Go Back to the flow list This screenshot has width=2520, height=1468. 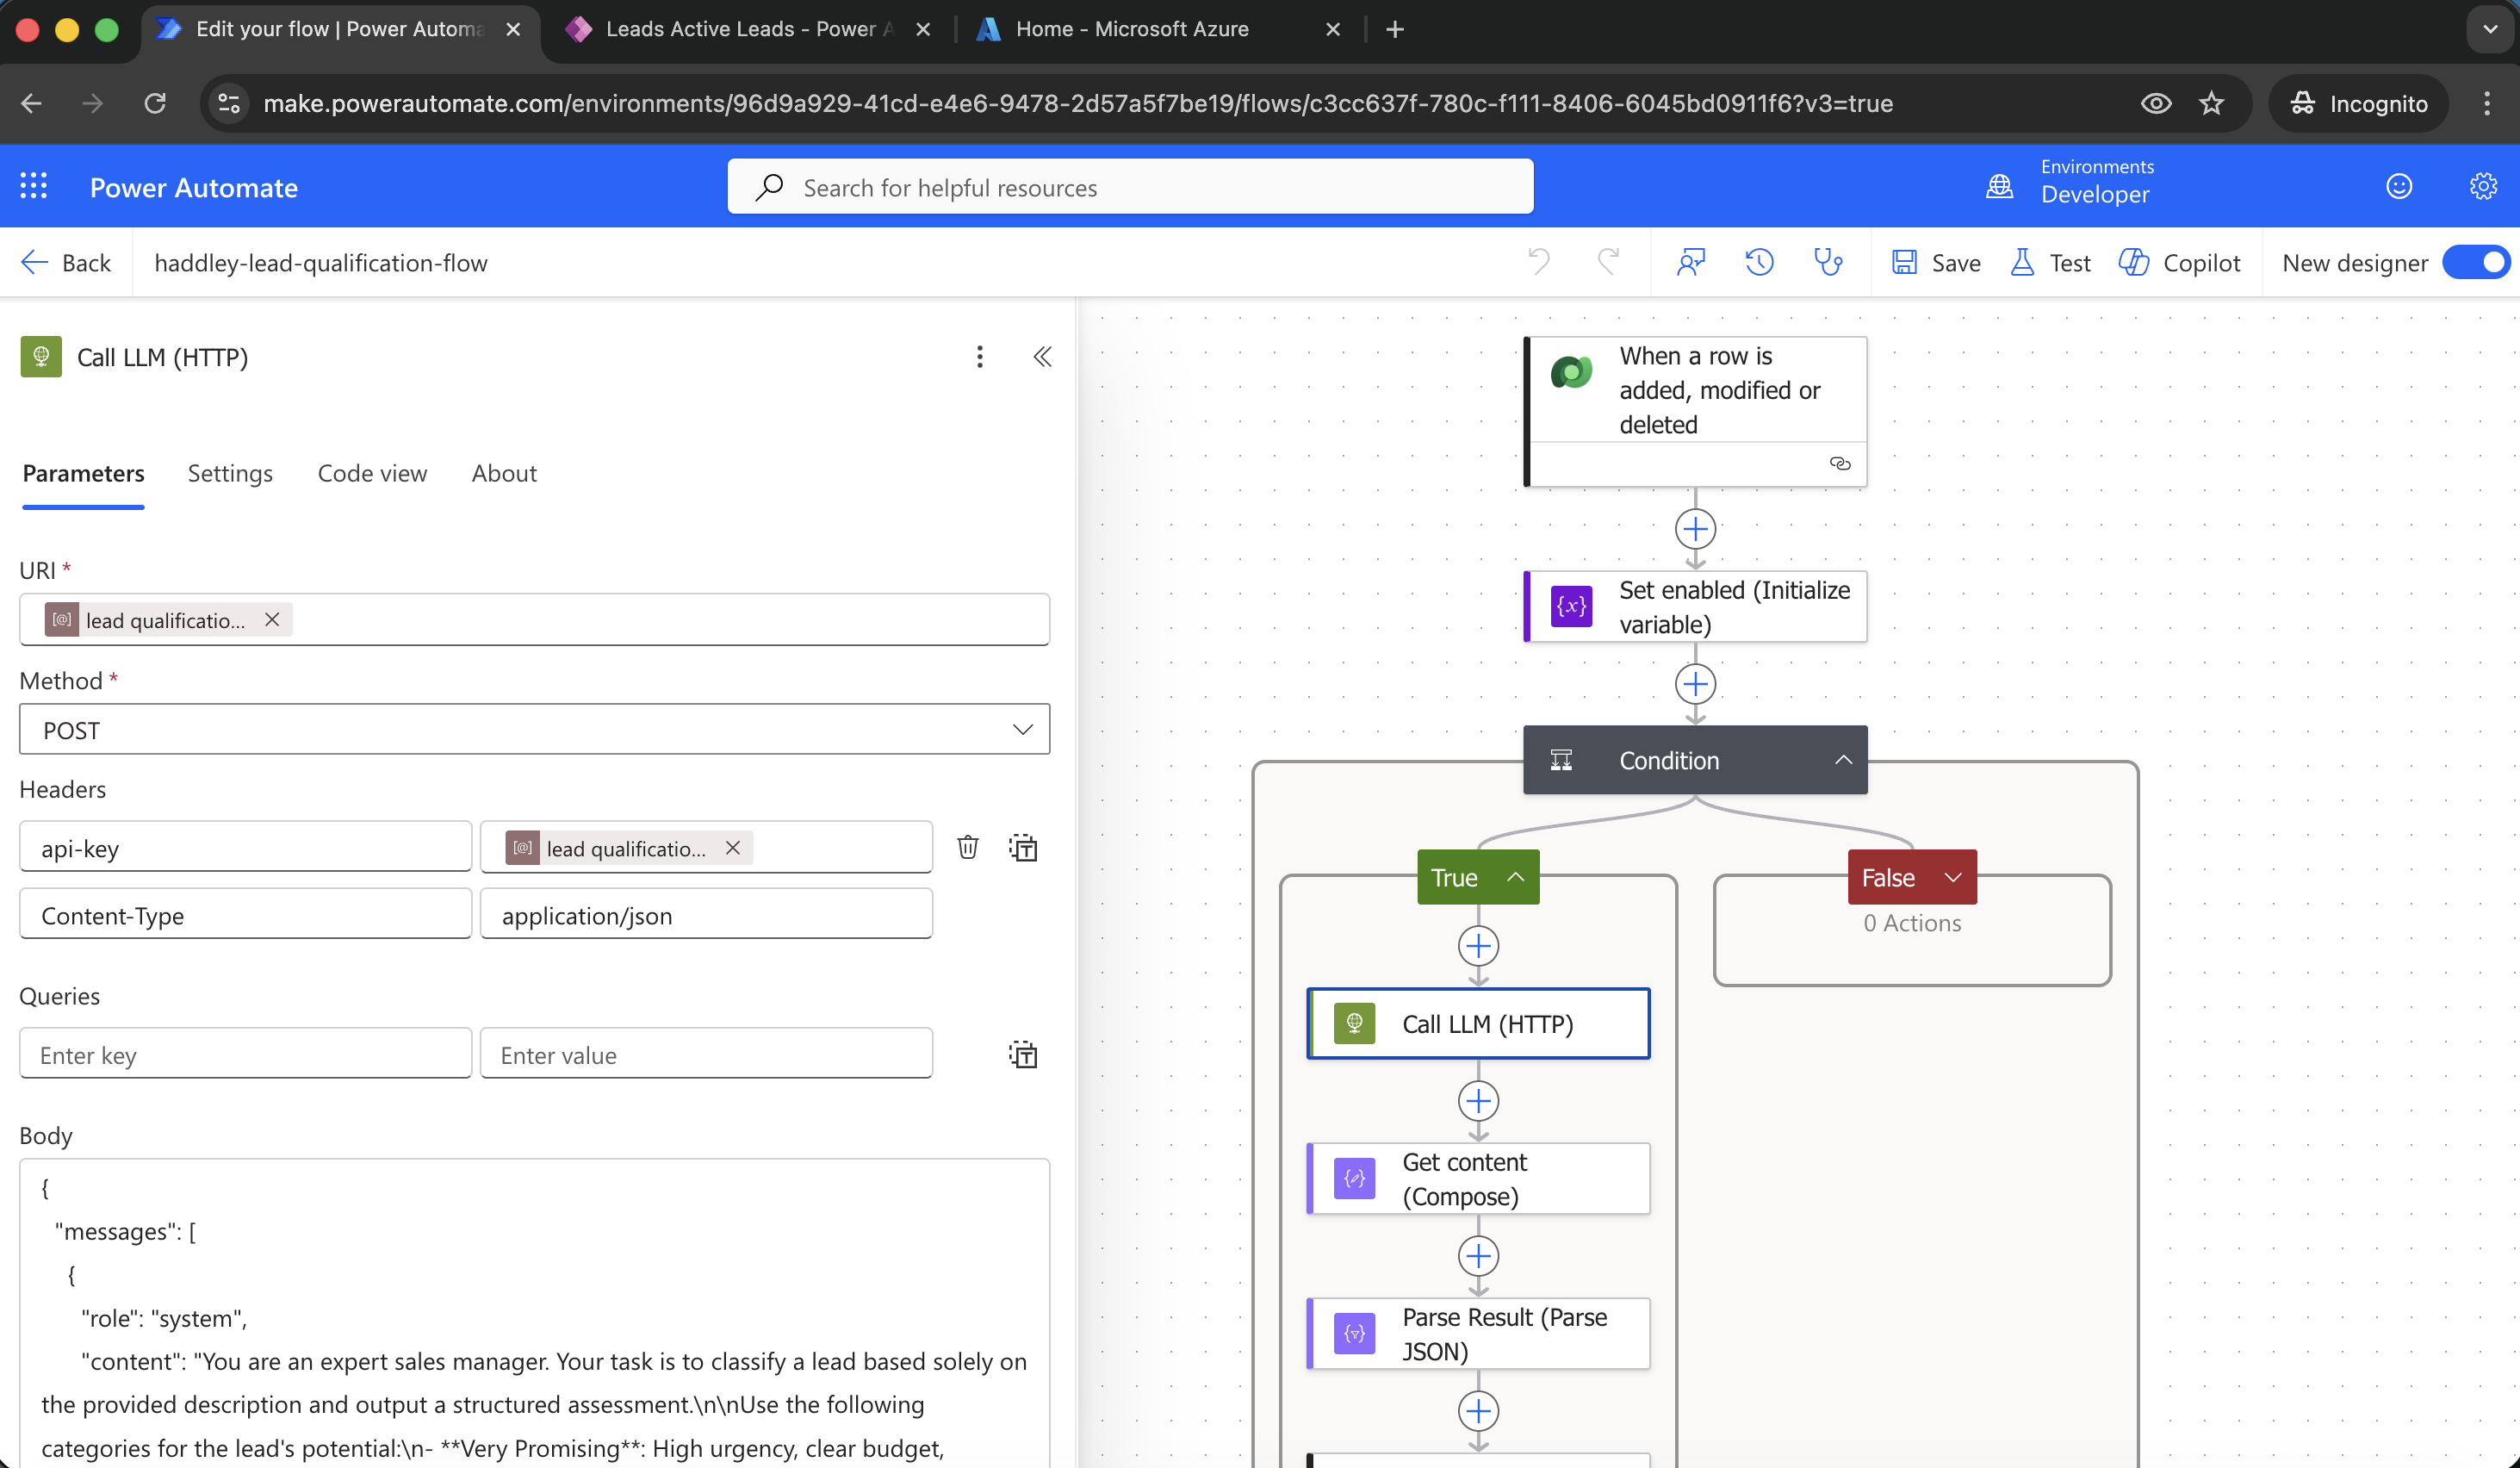coord(66,263)
